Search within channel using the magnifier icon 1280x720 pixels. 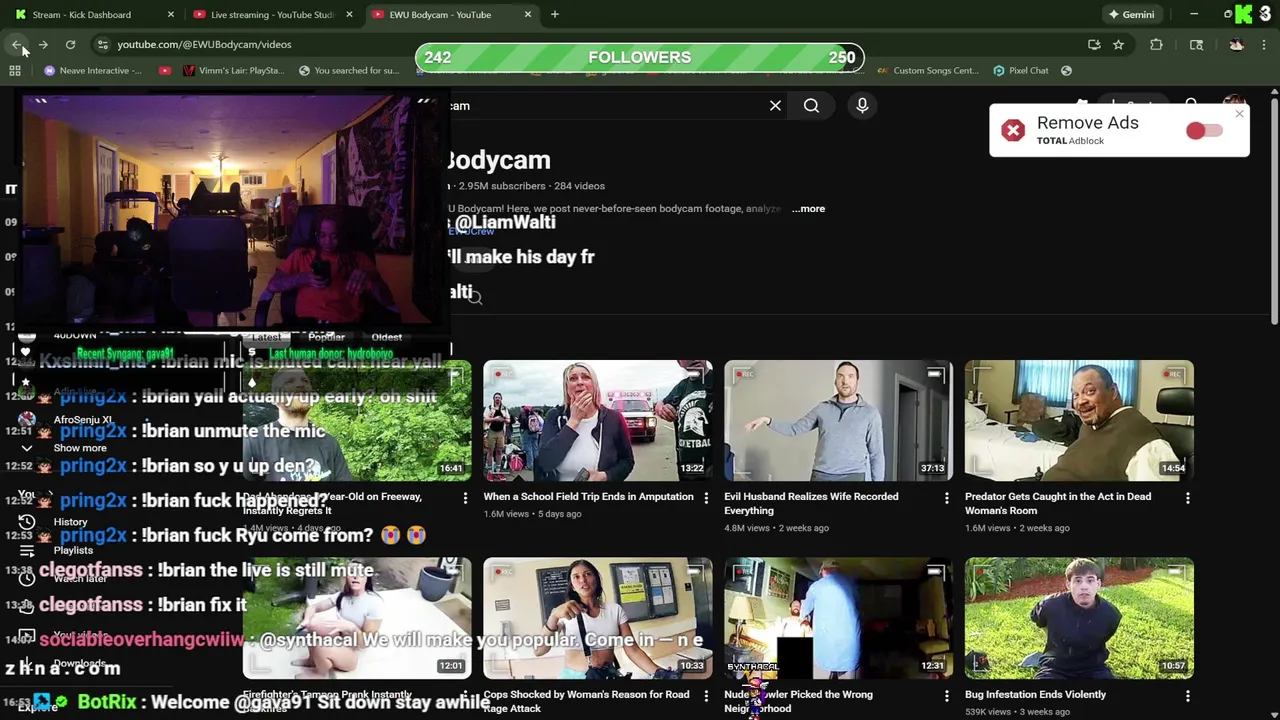click(x=475, y=297)
